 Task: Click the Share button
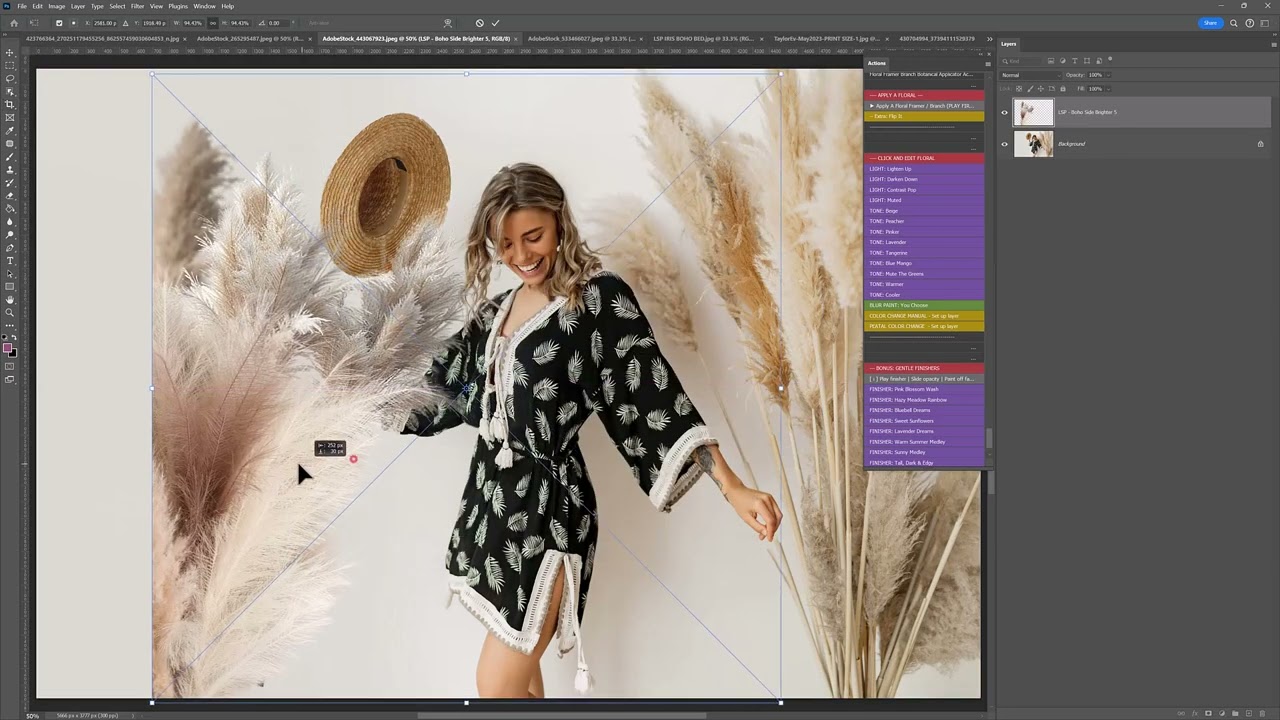pos(1210,23)
